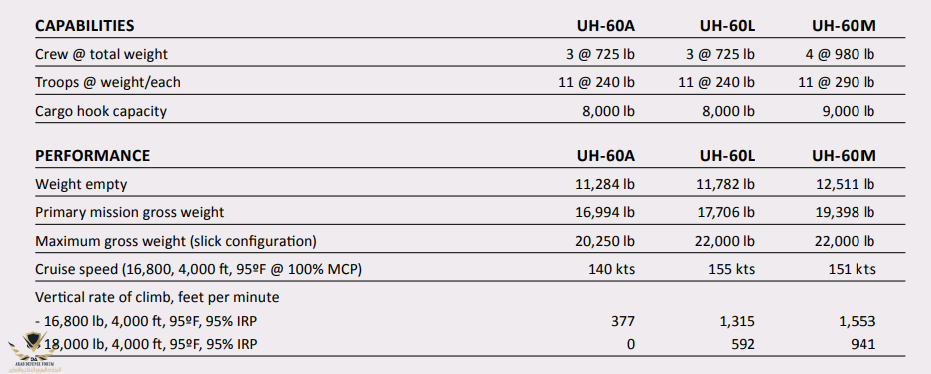This screenshot has width=931, height=374.
Task: Click the 155 kts cruise speed value
Action: [732, 270]
